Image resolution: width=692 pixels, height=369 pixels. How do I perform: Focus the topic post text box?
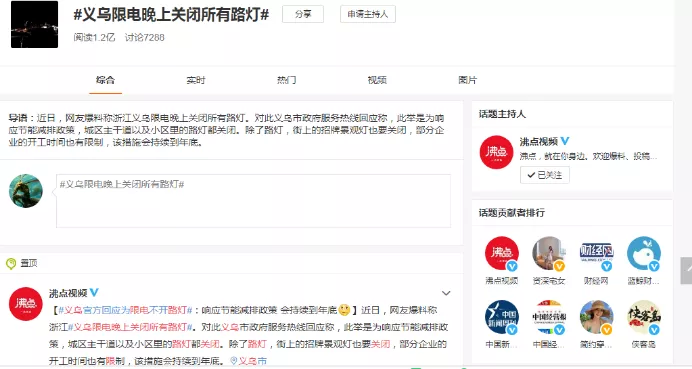tap(253, 201)
